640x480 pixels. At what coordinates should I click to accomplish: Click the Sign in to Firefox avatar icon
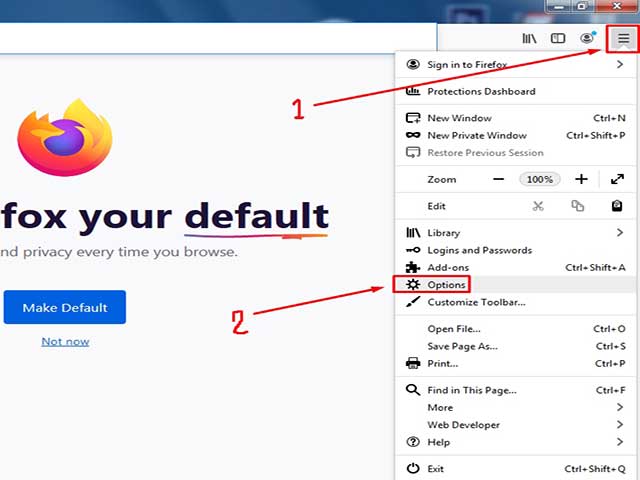(413, 64)
